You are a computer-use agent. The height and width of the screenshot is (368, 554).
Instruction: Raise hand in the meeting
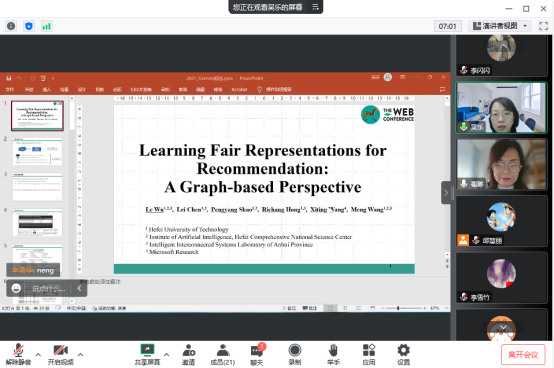click(x=333, y=355)
